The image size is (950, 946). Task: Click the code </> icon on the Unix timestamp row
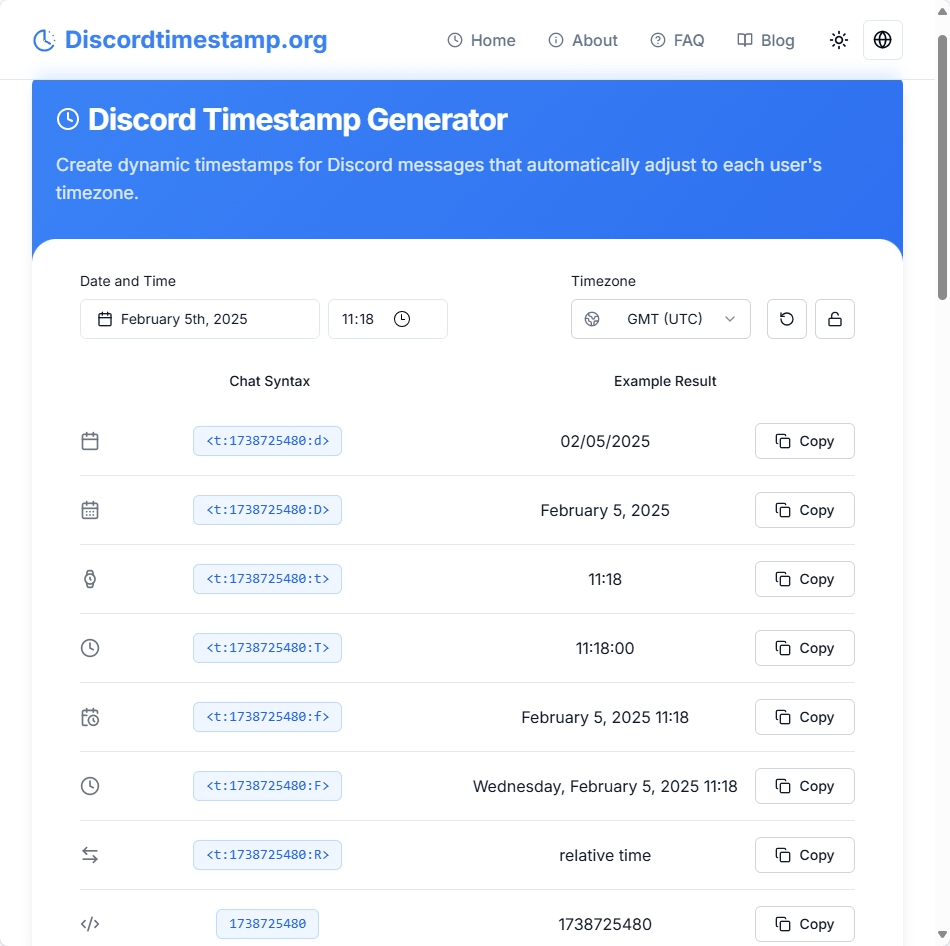(90, 923)
